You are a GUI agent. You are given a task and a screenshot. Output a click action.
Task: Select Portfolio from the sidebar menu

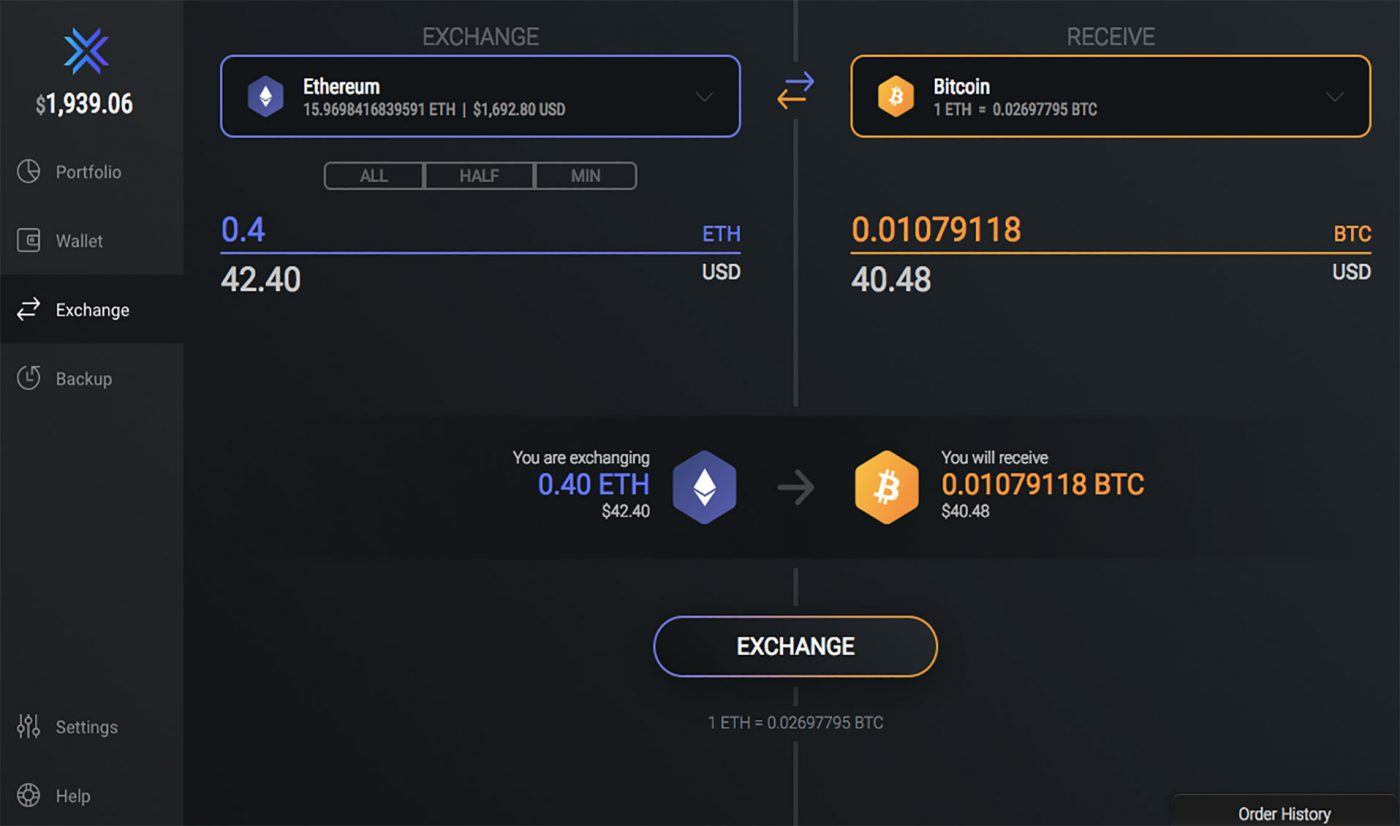pos(27,171)
